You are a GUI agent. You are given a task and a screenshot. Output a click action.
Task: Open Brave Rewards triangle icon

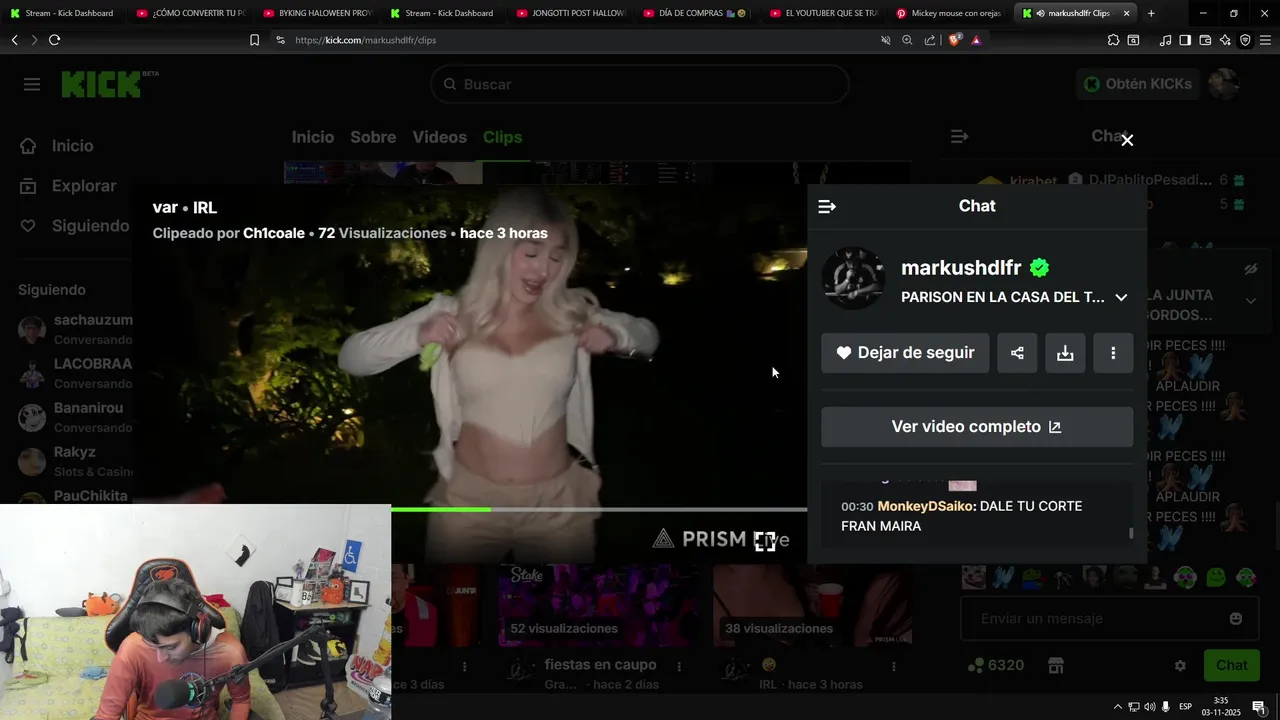click(x=976, y=40)
